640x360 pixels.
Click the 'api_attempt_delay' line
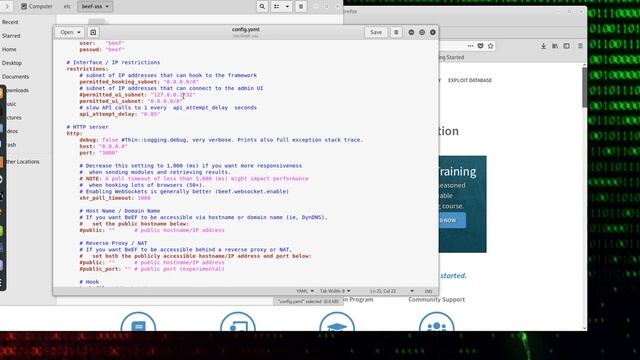(x=120, y=114)
